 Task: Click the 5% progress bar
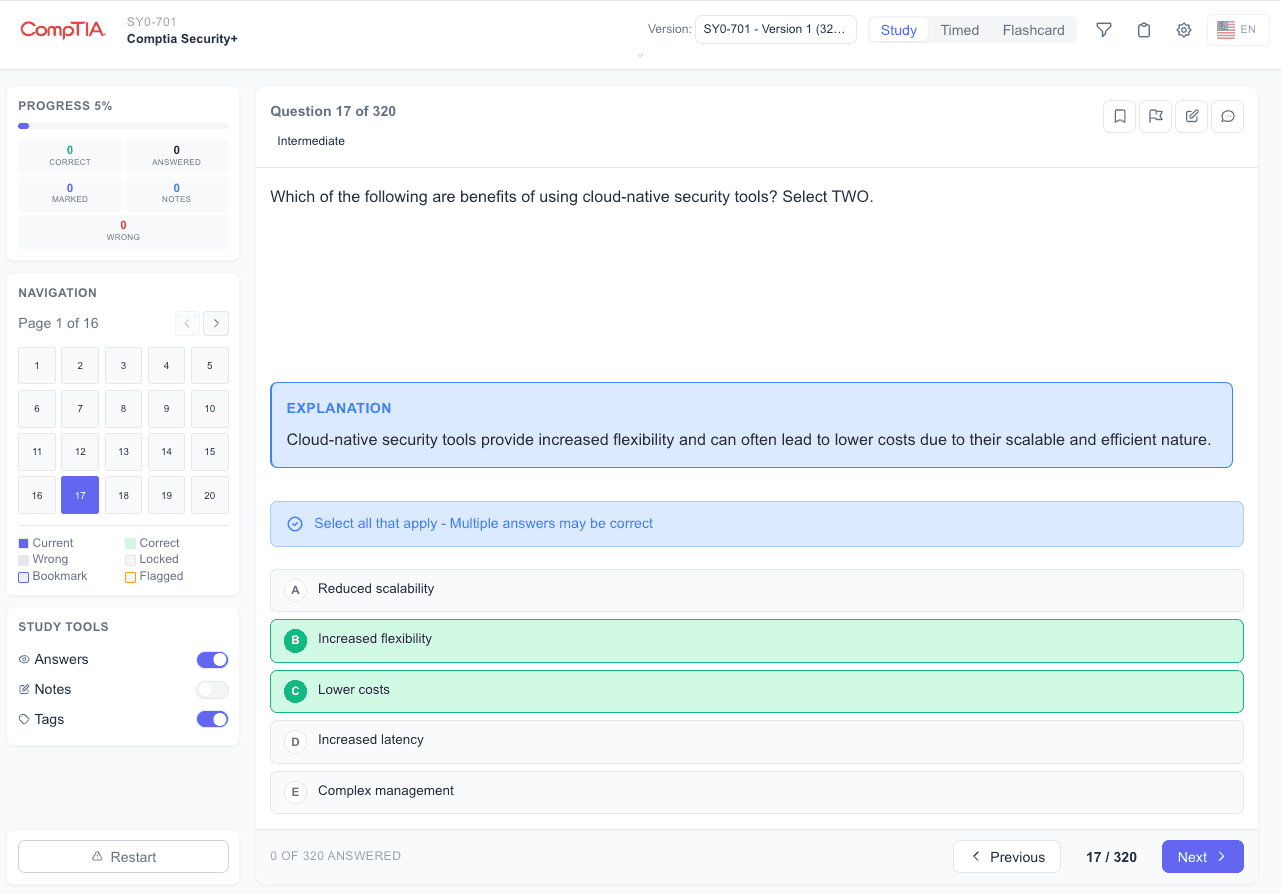coord(123,125)
